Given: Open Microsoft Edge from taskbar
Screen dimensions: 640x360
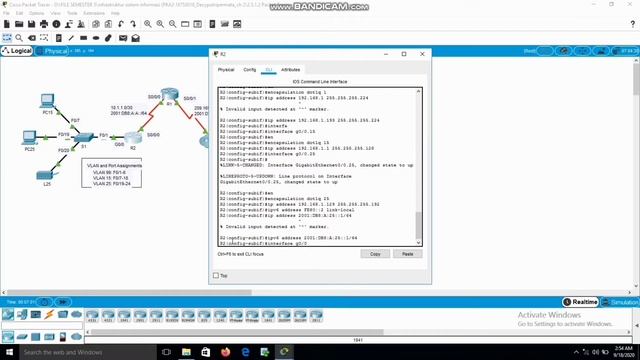Looking at the screenshot, I should 245,352.
